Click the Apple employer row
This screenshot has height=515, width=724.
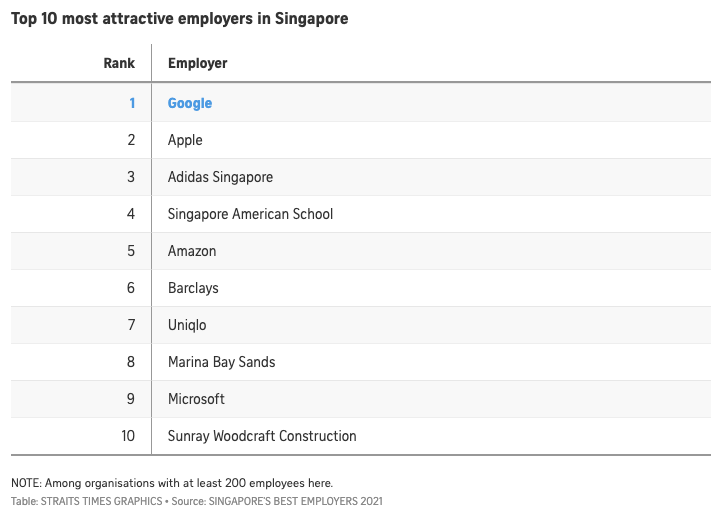[x=185, y=140]
